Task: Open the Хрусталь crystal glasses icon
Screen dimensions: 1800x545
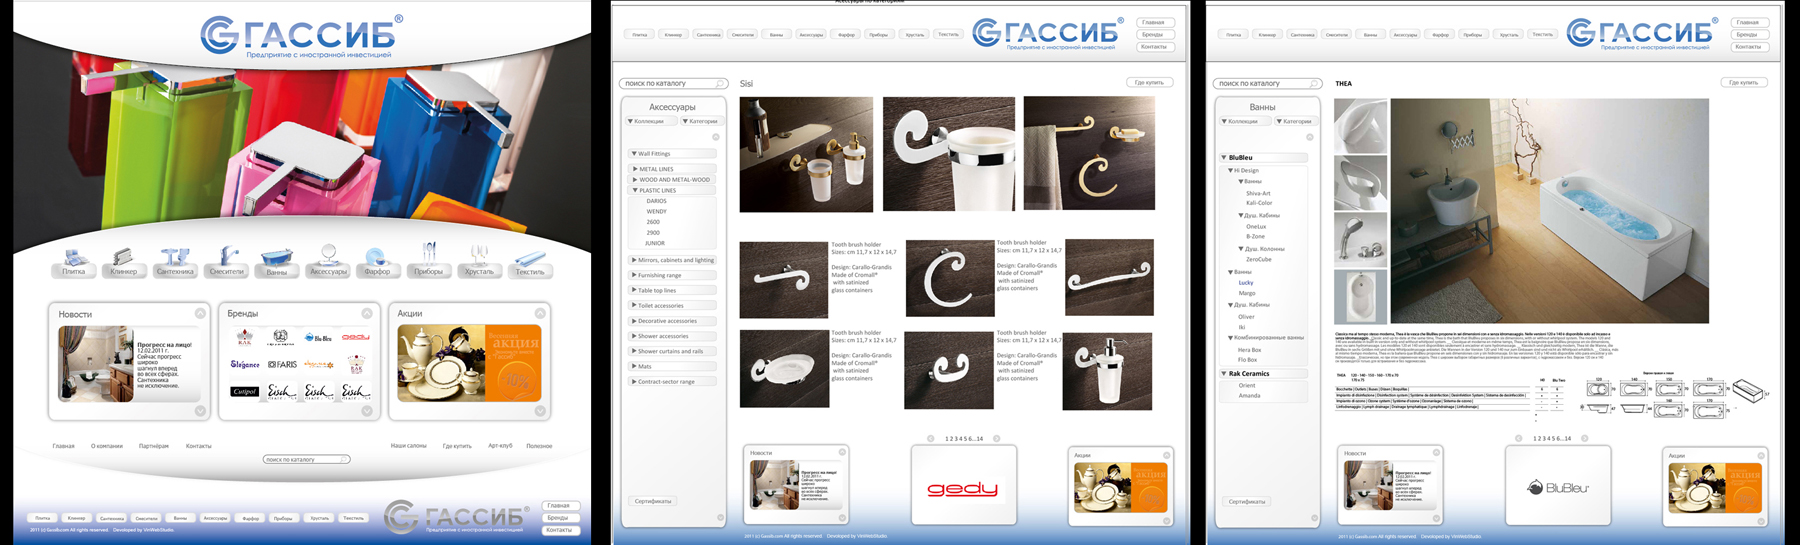Action: point(479,259)
